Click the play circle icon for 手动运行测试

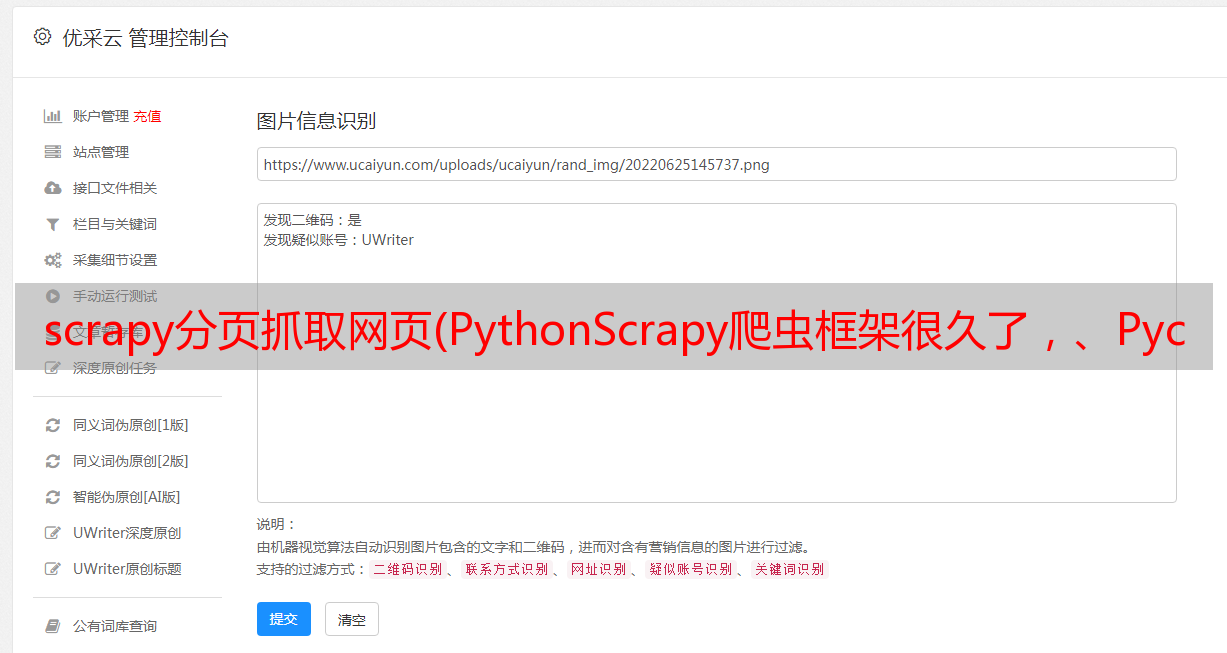click(x=53, y=296)
